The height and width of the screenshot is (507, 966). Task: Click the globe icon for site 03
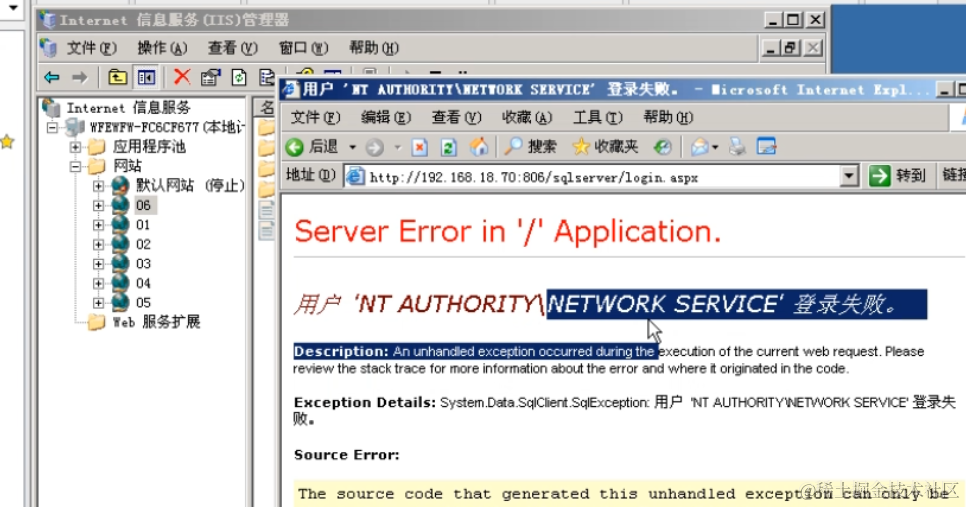(x=121, y=264)
